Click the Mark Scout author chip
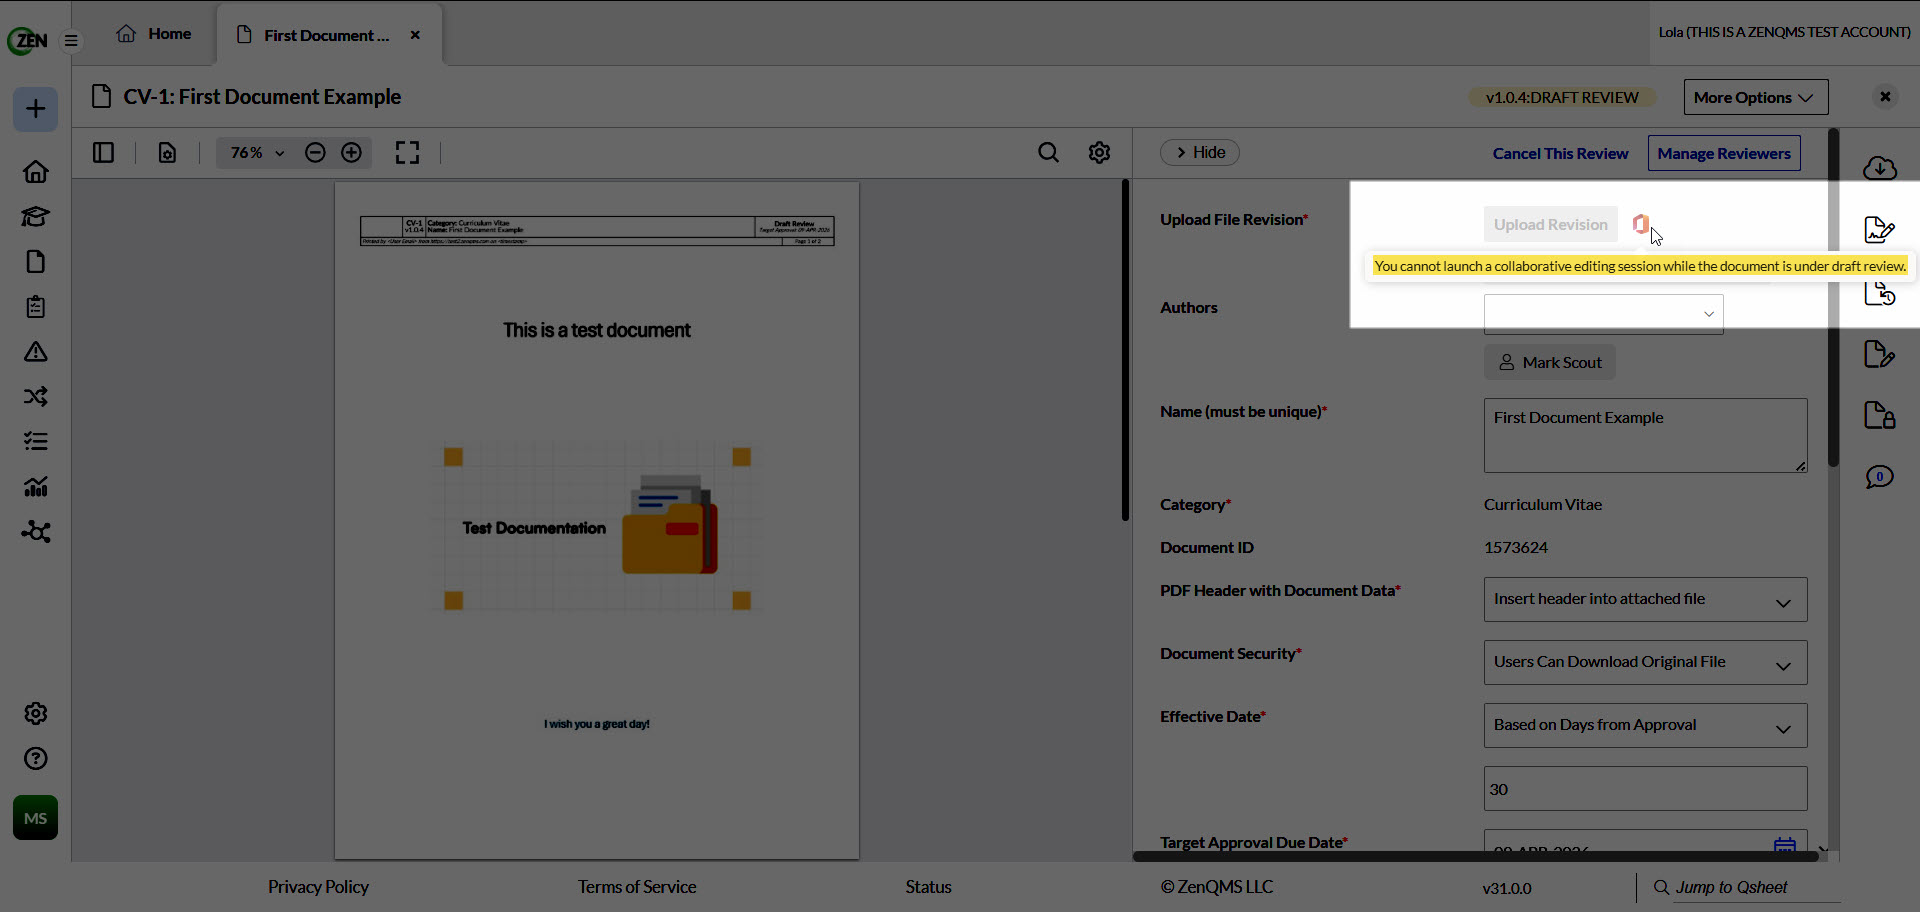The image size is (1920, 912). tap(1550, 362)
